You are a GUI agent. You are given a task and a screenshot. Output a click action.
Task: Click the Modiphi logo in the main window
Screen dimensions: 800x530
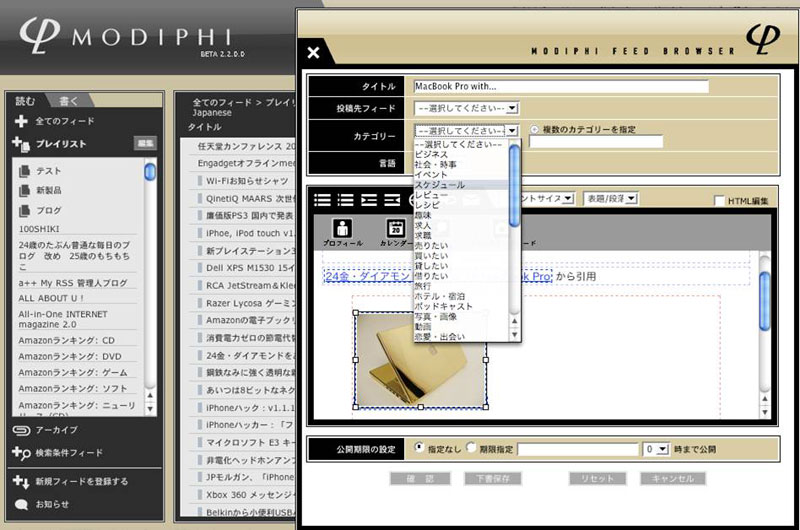(126, 37)
